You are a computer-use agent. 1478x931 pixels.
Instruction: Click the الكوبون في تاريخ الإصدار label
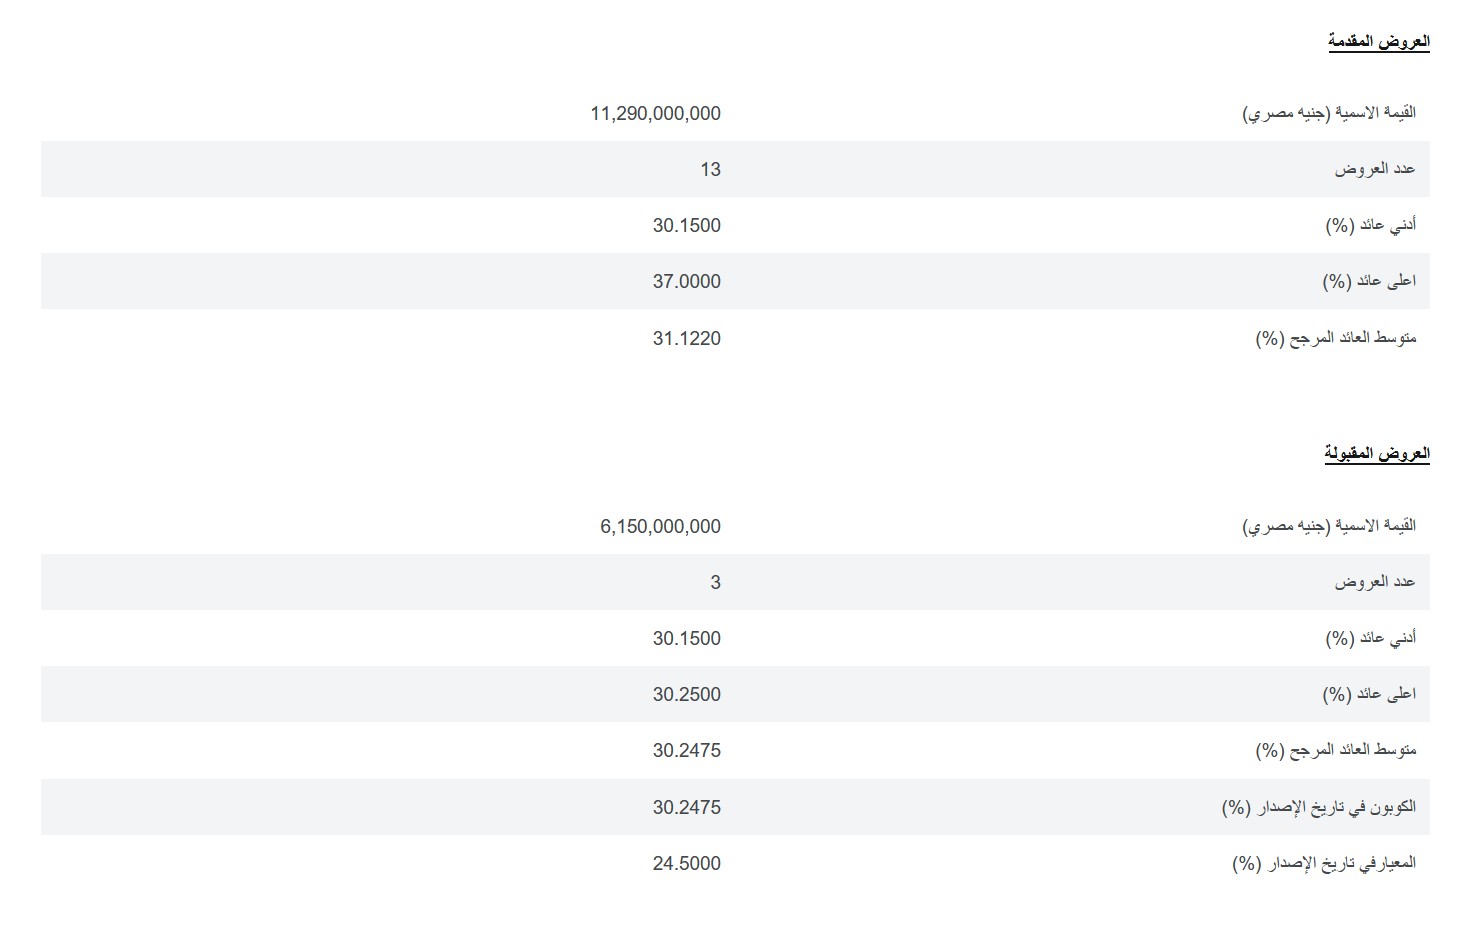[x=1319, y=807]
